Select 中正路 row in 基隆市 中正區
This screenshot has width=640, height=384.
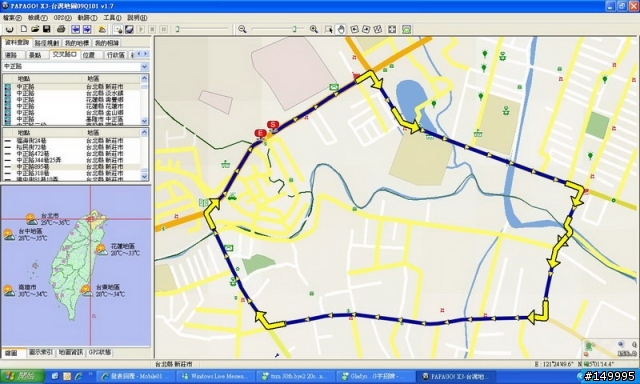[72, 119]
